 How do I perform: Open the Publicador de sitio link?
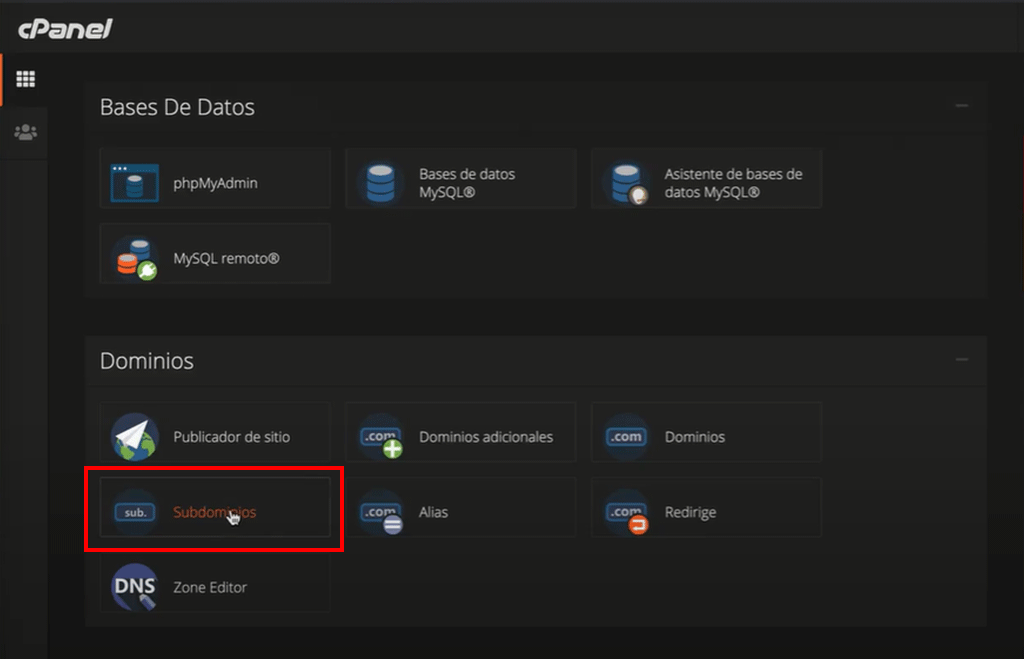[x=232, y=437]
